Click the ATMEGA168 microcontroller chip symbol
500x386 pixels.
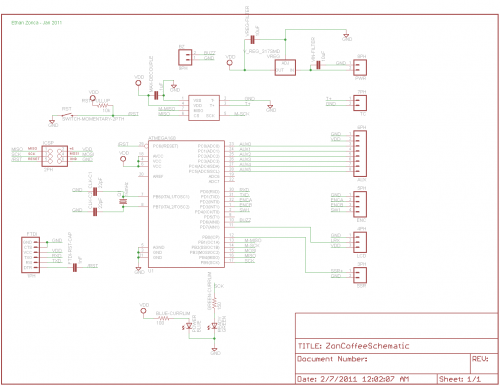[186, 204]
